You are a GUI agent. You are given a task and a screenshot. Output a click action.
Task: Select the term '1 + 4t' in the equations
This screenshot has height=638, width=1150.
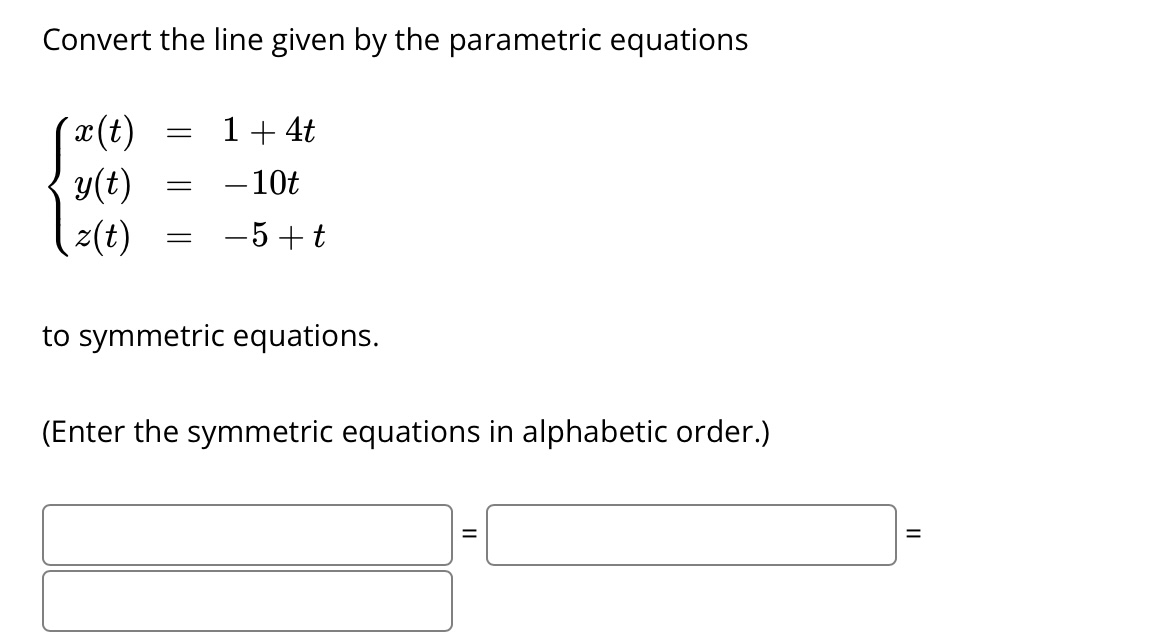(x=266, y=130)
